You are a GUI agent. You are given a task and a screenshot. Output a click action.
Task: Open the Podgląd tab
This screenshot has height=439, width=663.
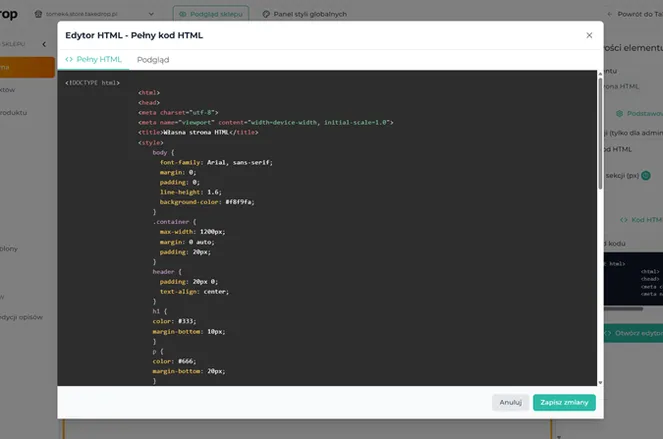(x=153, y=60)
